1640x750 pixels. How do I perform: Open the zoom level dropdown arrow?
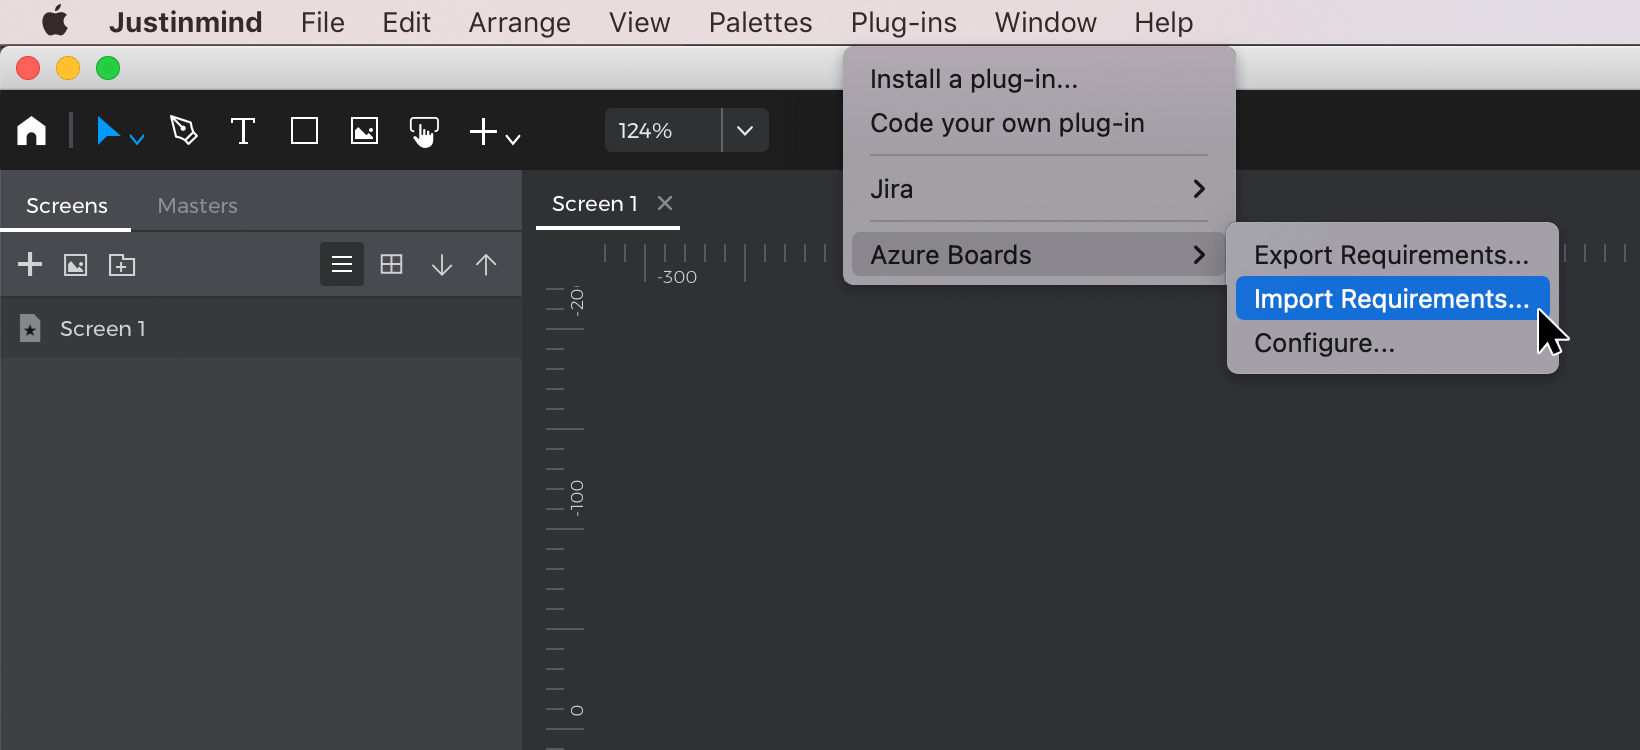[745, 131]
